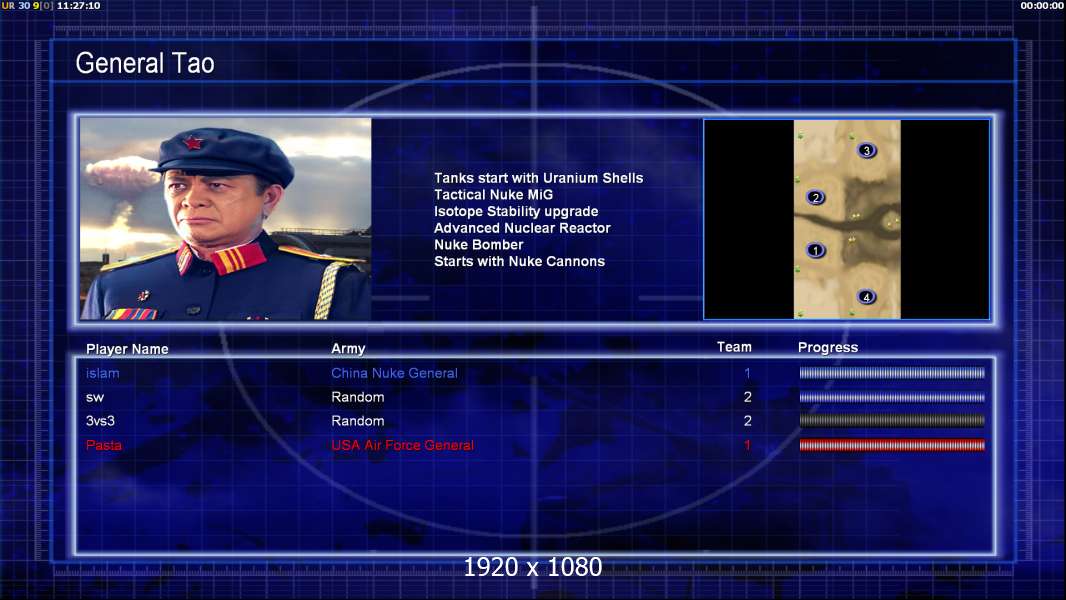Click the Player Name column header
Viewport: 1066px width, 600px height.
tap(127, 349)
